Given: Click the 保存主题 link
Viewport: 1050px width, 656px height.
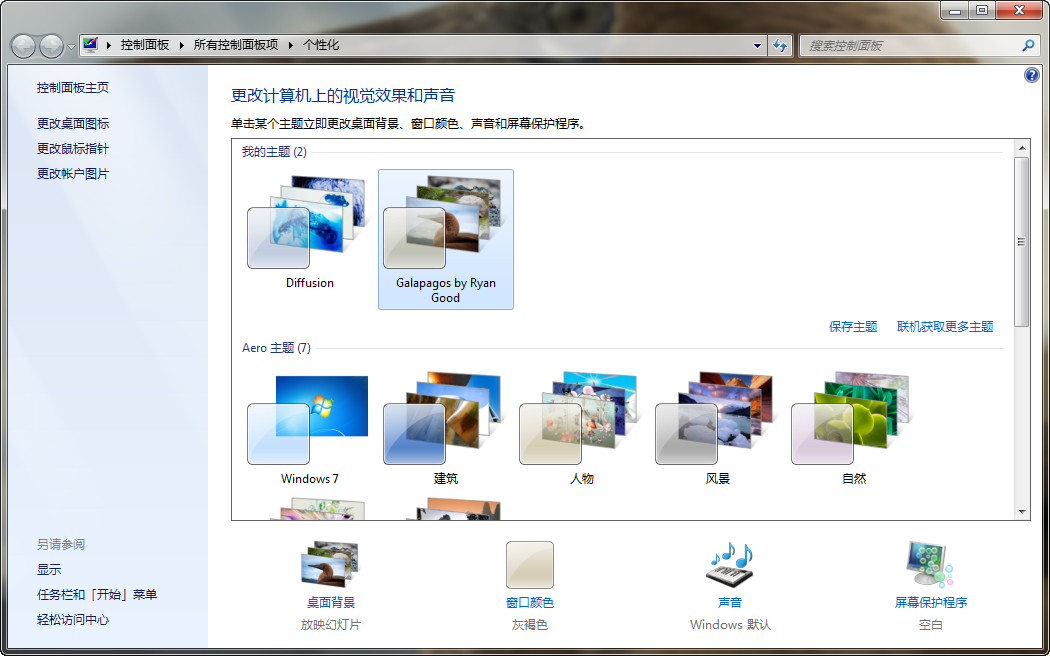Looking at the screenshot, I should [x=853, y=326].
